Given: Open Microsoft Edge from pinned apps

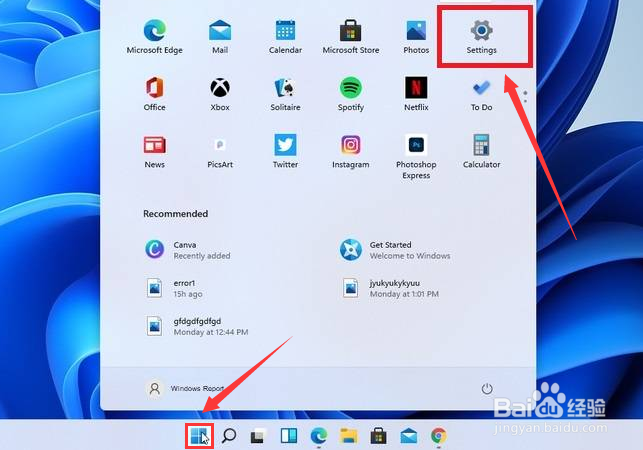Looking at the screenshot, I should tap(155, 37).
